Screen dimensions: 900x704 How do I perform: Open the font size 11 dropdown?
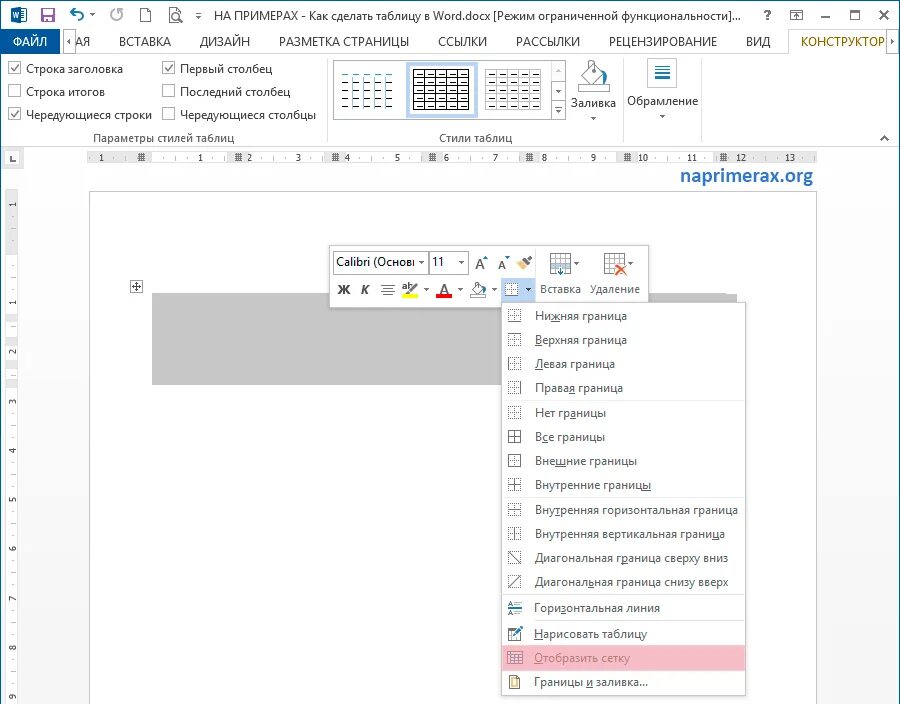(461, 263)
